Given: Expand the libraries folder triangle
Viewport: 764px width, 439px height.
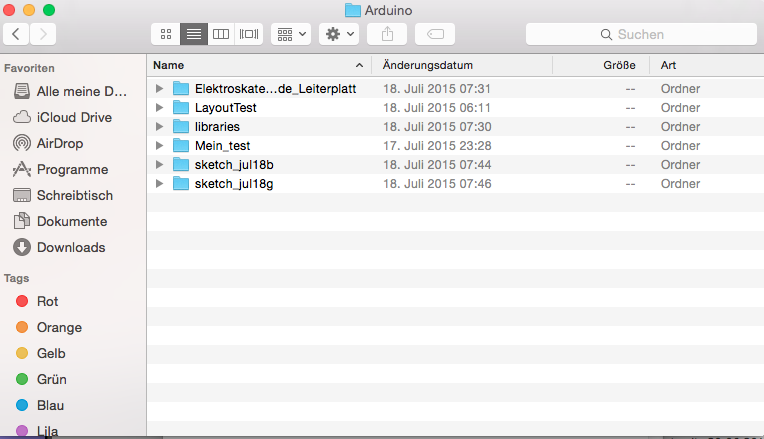Looking at the screenshot, I should (159, 126).
